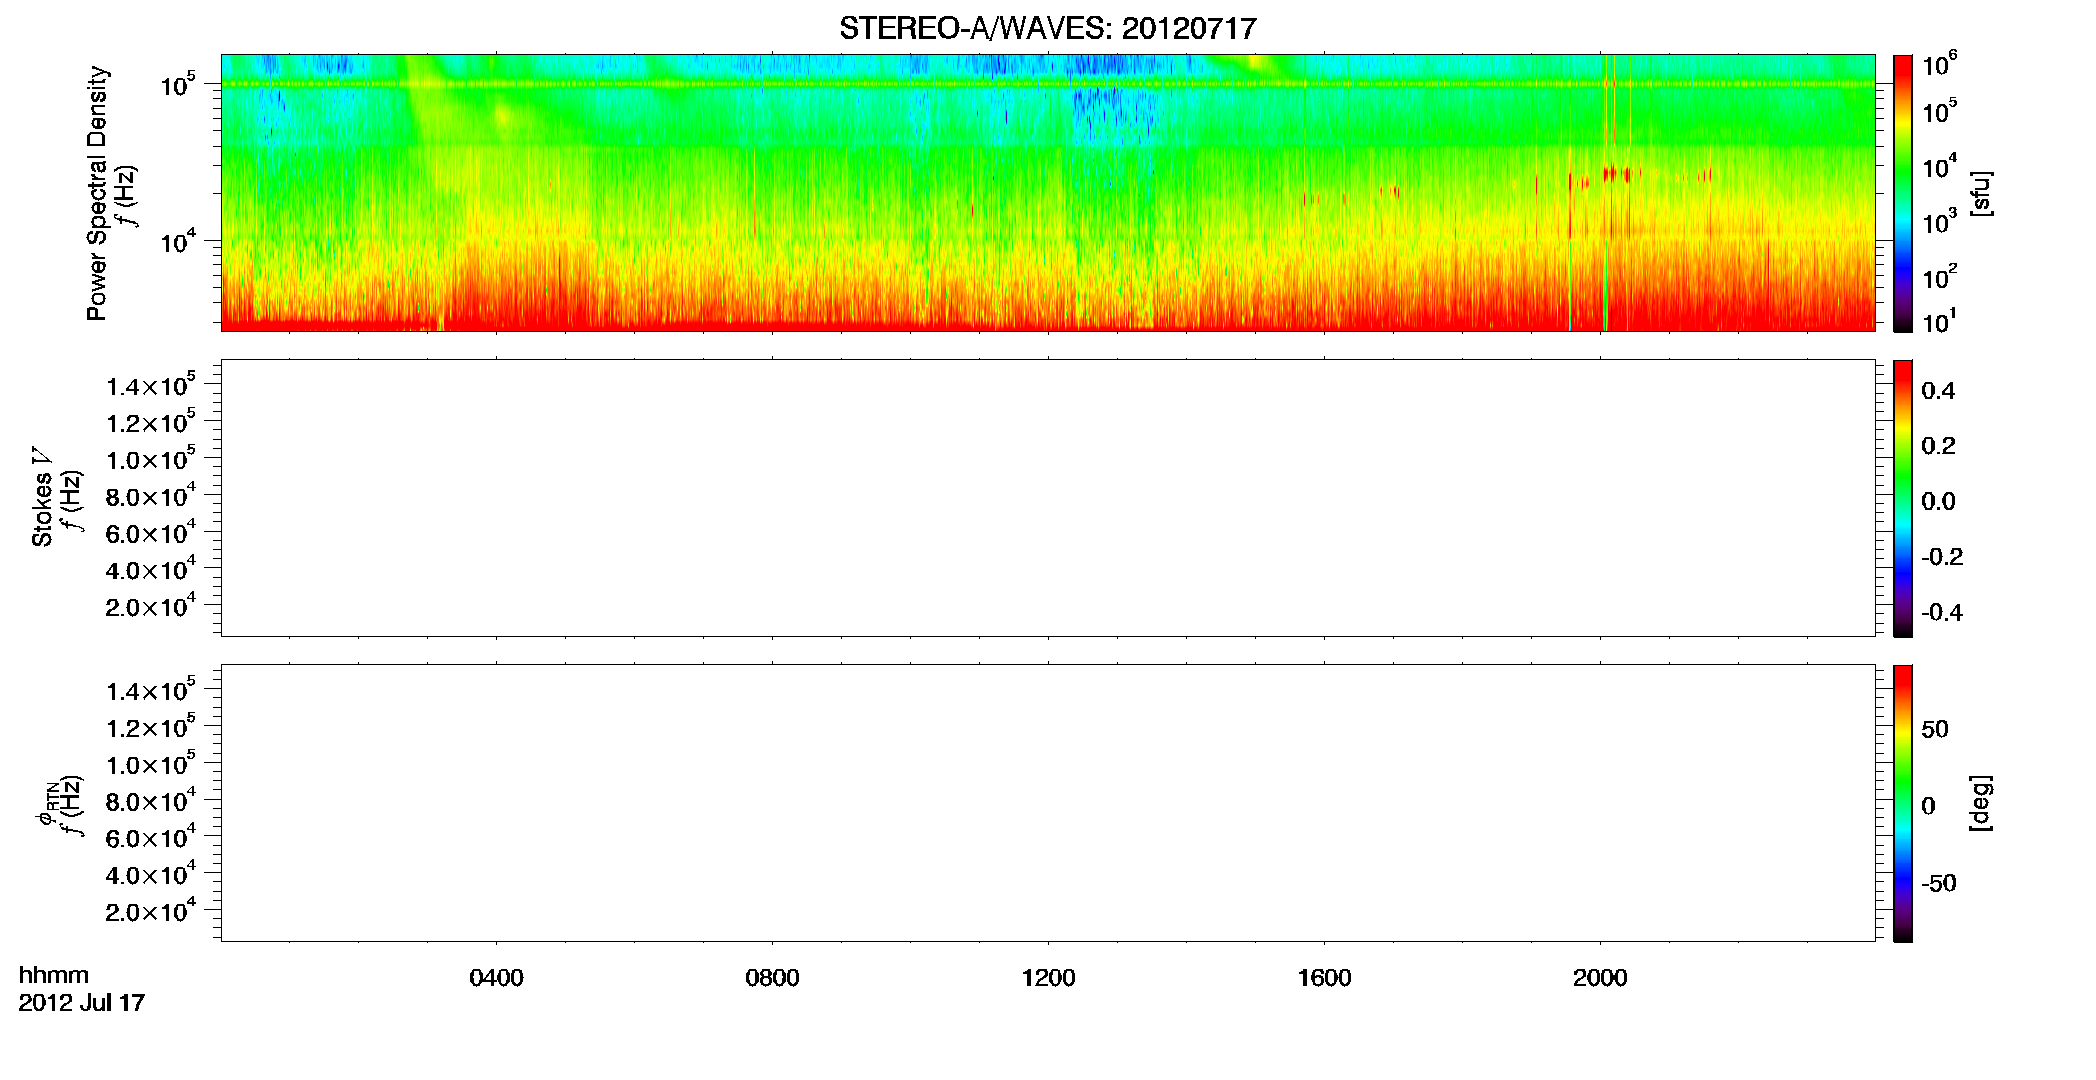Click the 0.4 Stokes V colorbar value
This screenshot has width=2096, height=1080.
1938,391
